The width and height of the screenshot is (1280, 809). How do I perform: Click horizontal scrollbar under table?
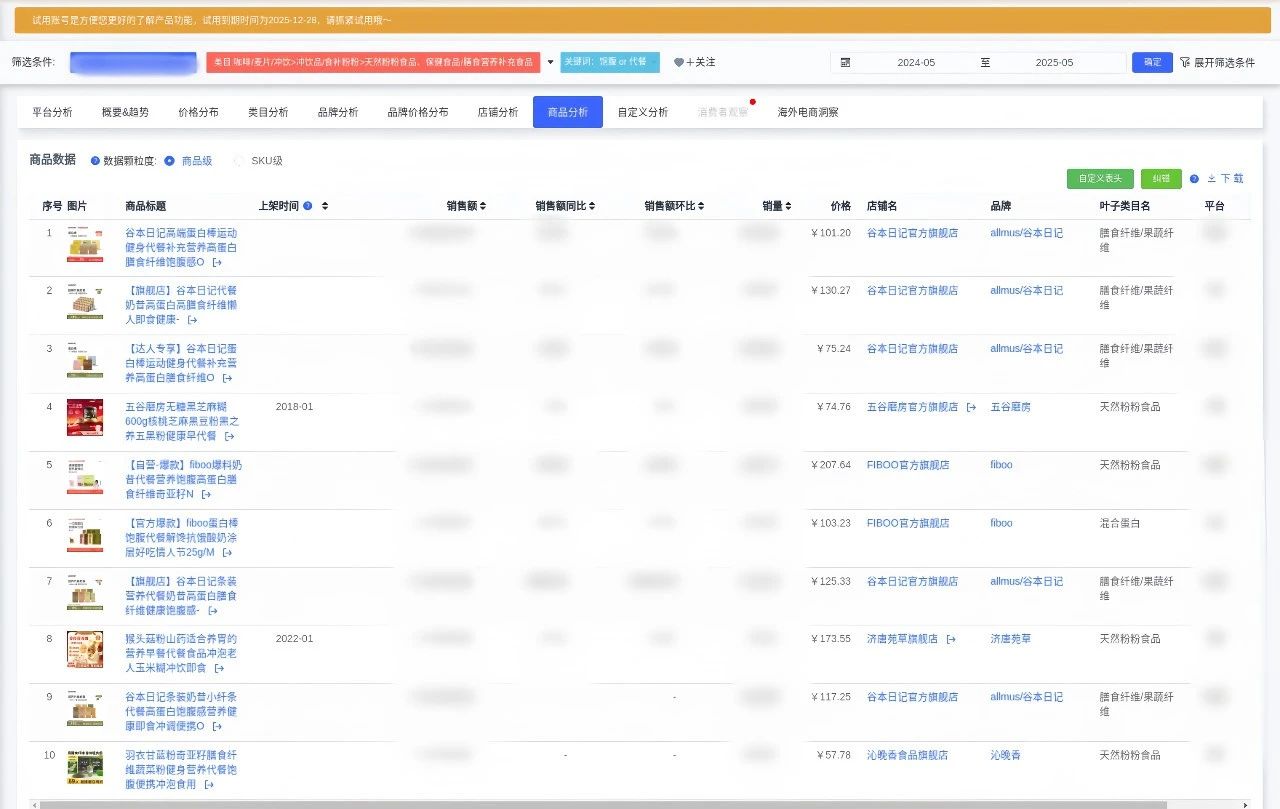click(603, 804)
